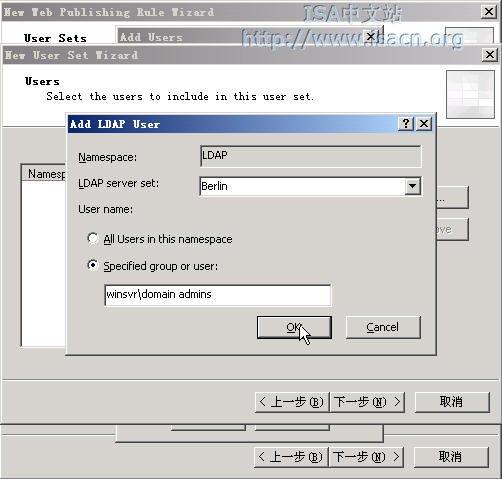Click the Namespace column header in users list
Screen dimensions: 502x479
pos(44,174)
